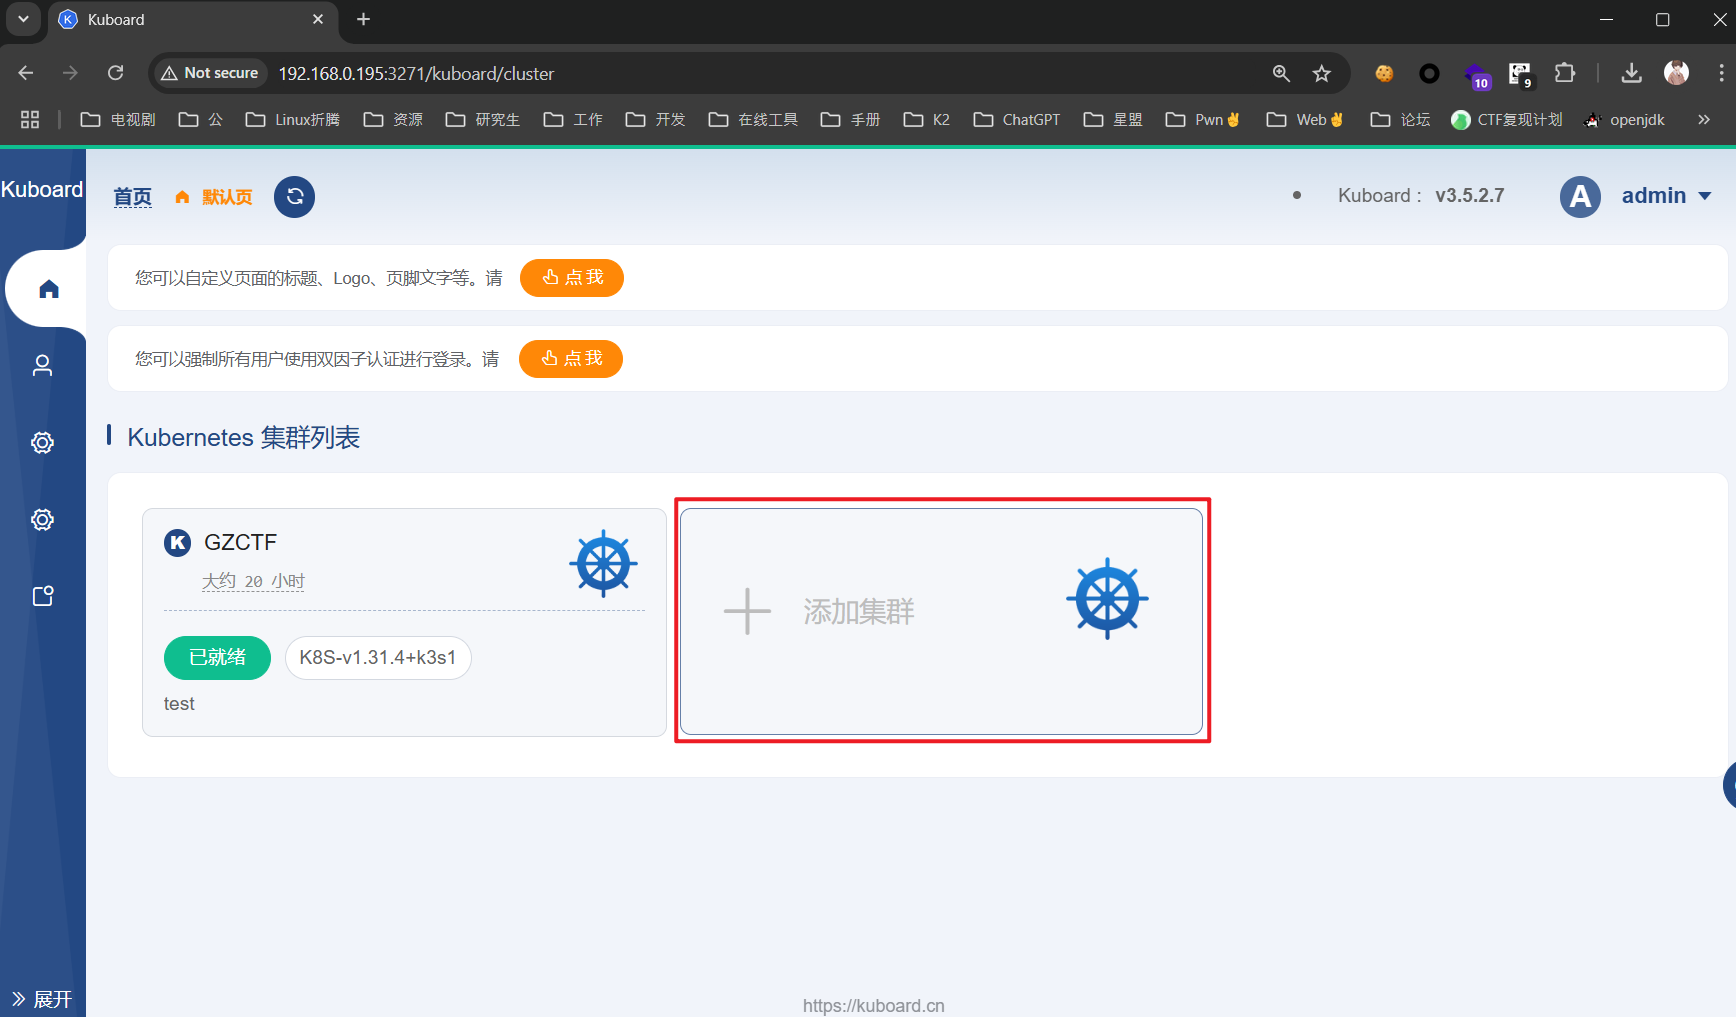The height and width of the screenshot is (1017, 1736).
Task: Open the Pwn bookmark folder
Action: (x=1203, y=120)
